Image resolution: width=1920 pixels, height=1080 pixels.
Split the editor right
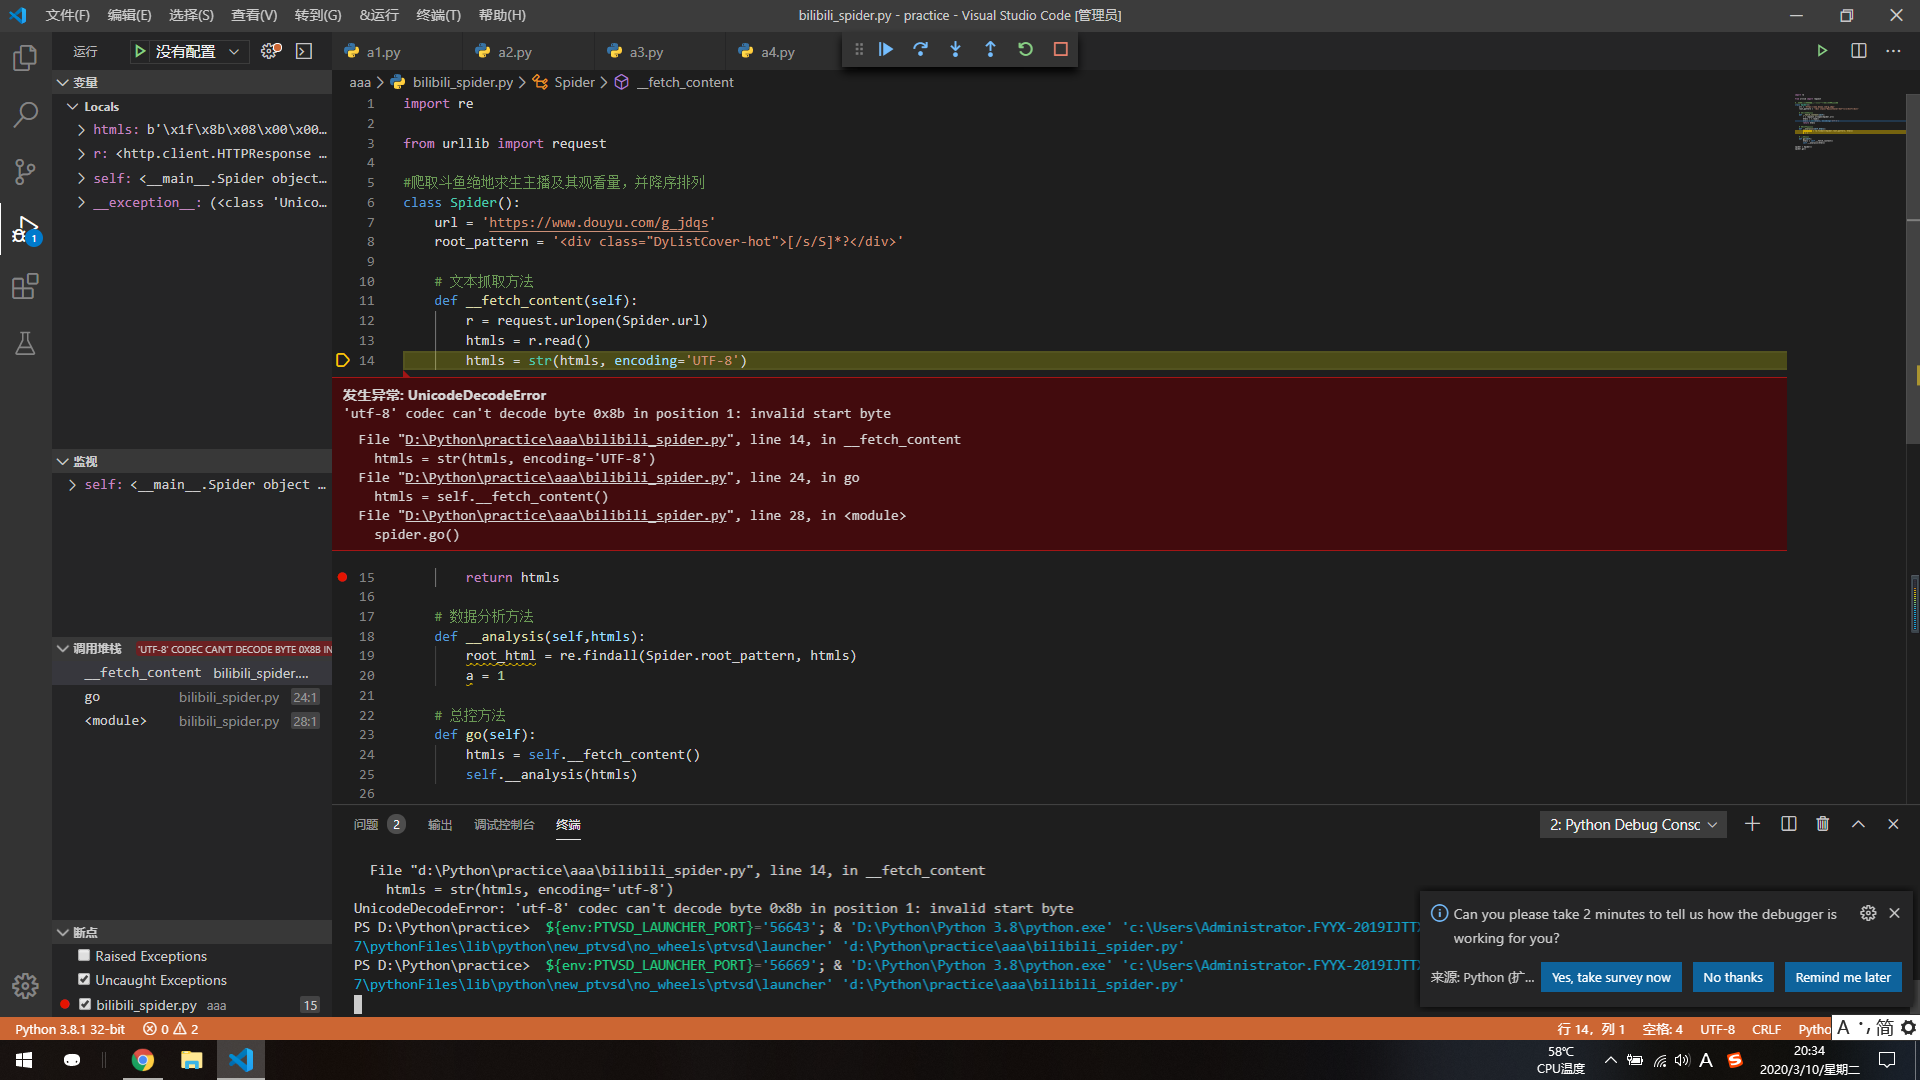(1858, 51)
